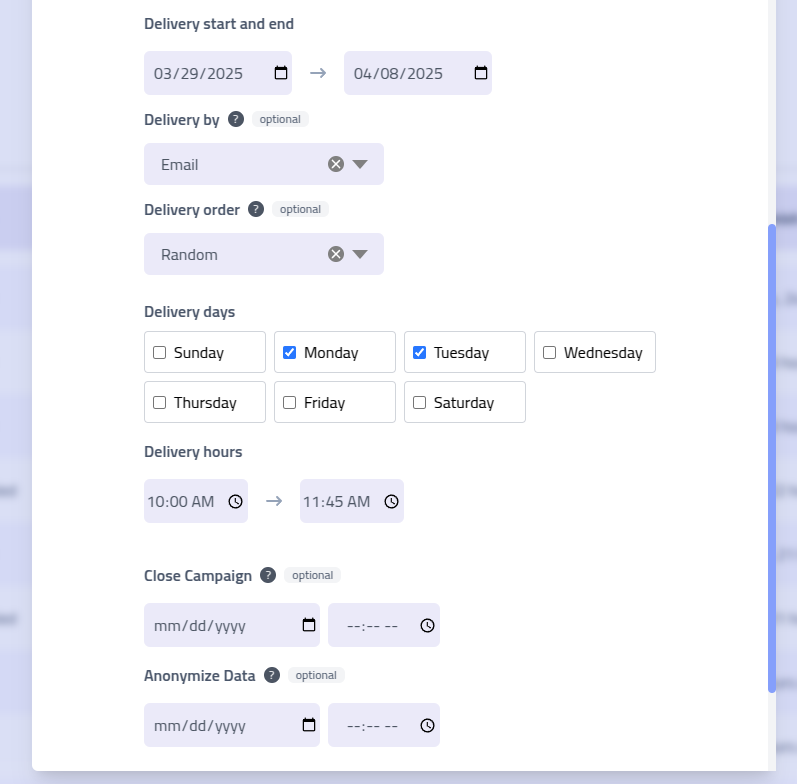
Task: Clear the Random delivery order selection
Action: 335,254
